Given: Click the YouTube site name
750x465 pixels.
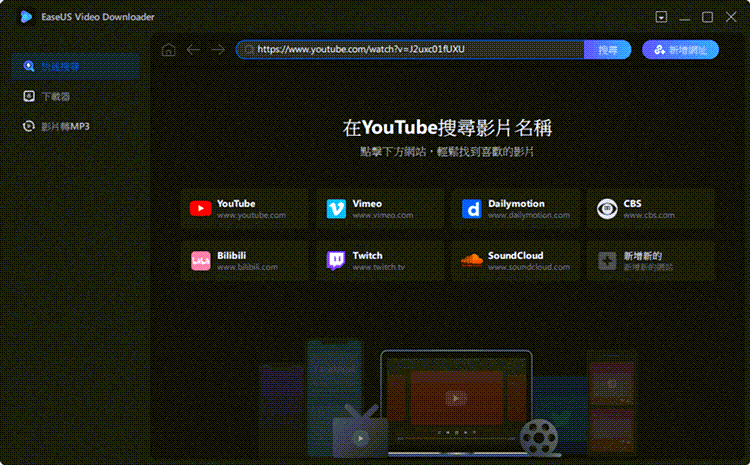Looking at the screenshot, I should coord(236,204).
